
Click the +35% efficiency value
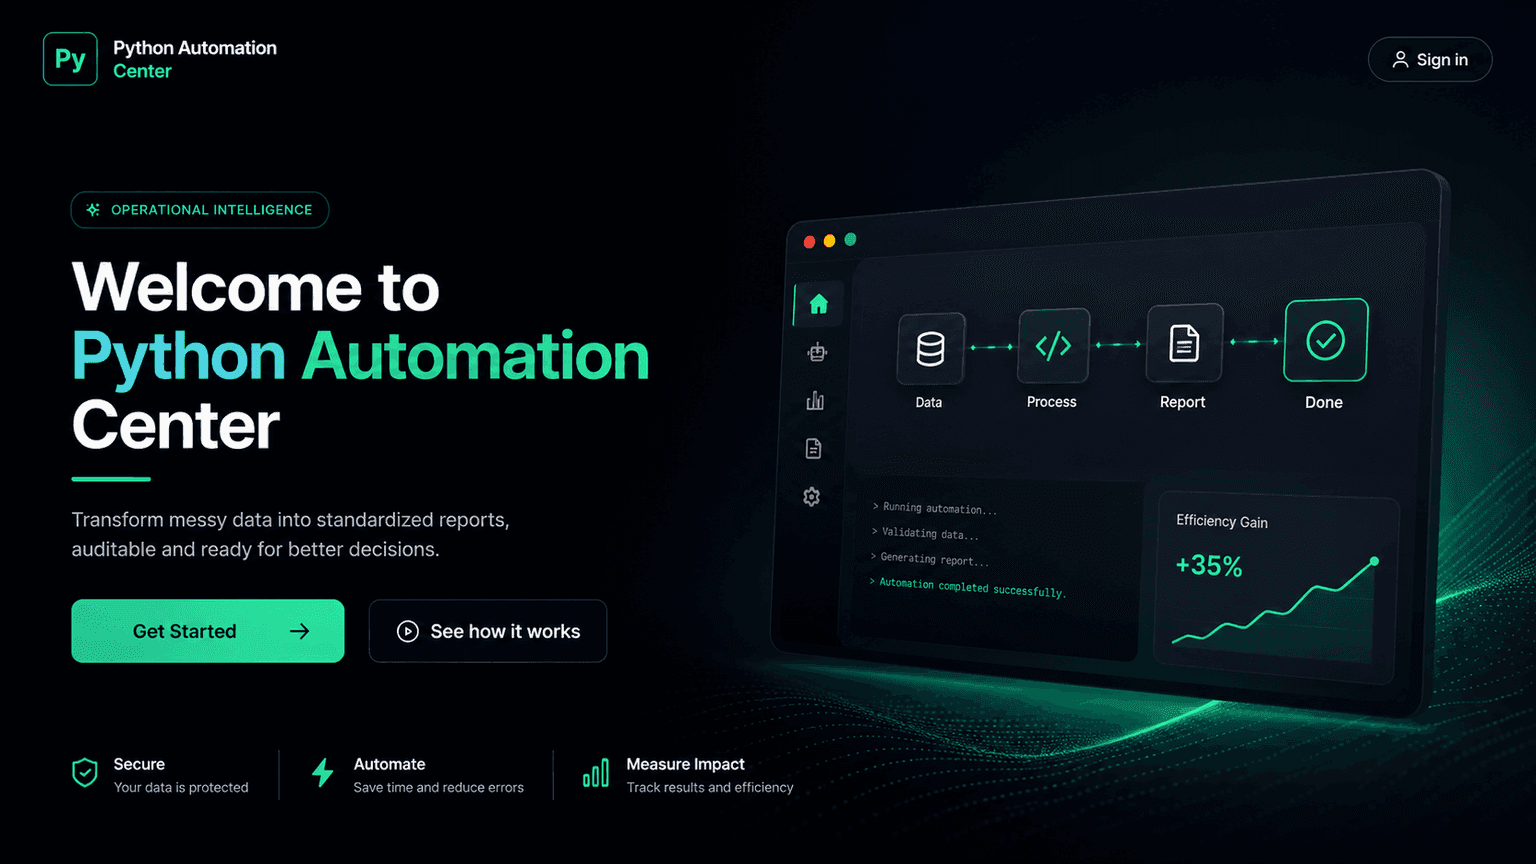[x=1209, y=566]
